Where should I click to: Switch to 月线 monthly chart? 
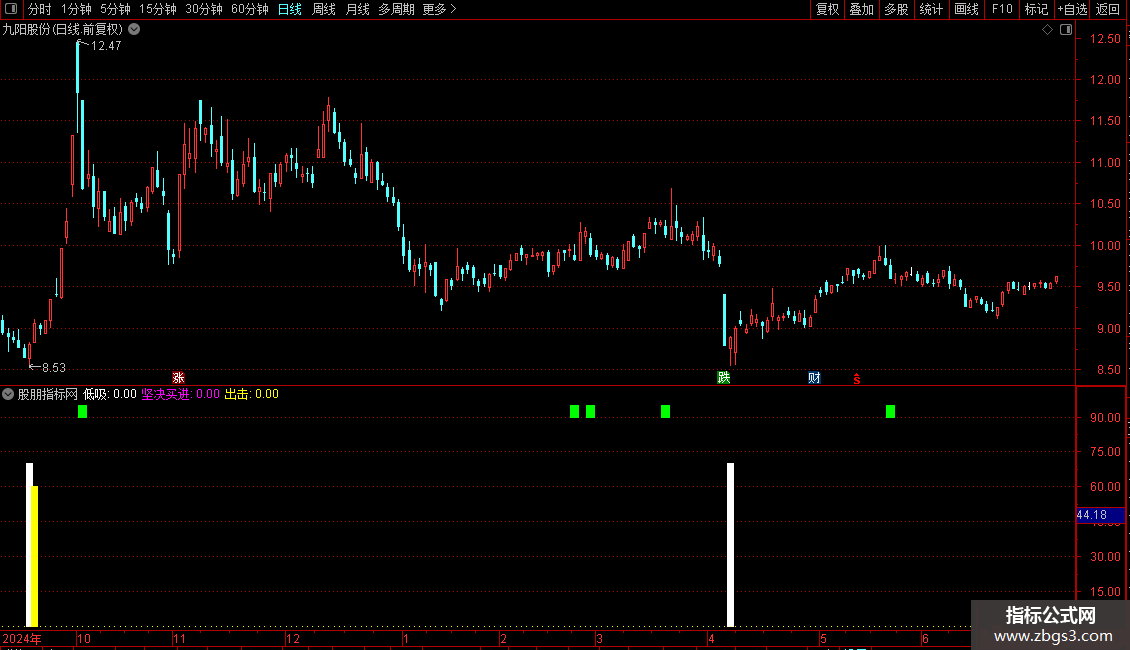(x=357, y=9)
